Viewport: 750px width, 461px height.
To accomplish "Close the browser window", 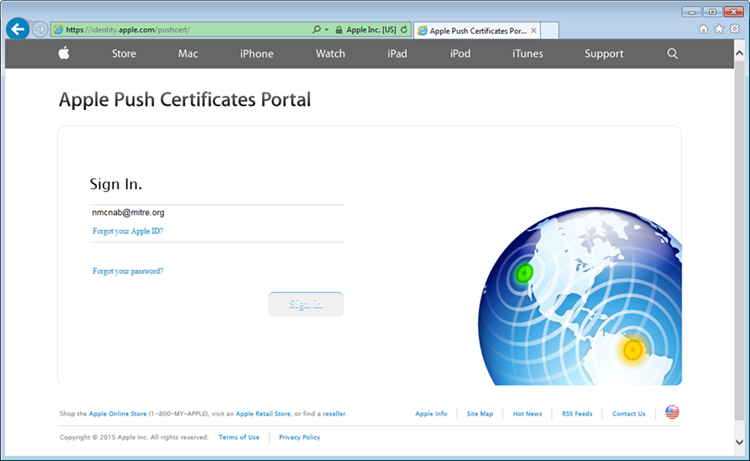I will (x=733, y=12).
